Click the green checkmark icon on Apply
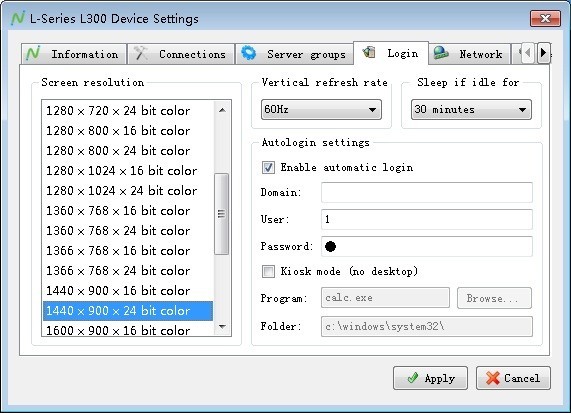 pyautogui.click(x=413, y=378)
